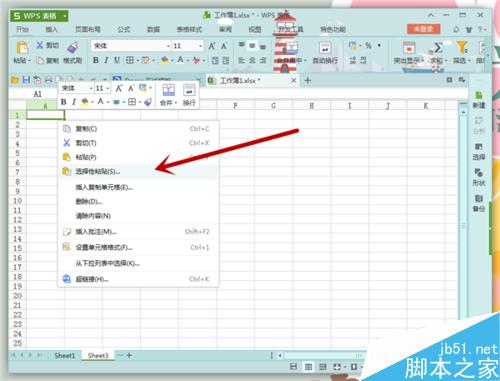
Task: Click the Auto Wrap (自动换行) ribbon icon
Action: (x=325, y=47)
